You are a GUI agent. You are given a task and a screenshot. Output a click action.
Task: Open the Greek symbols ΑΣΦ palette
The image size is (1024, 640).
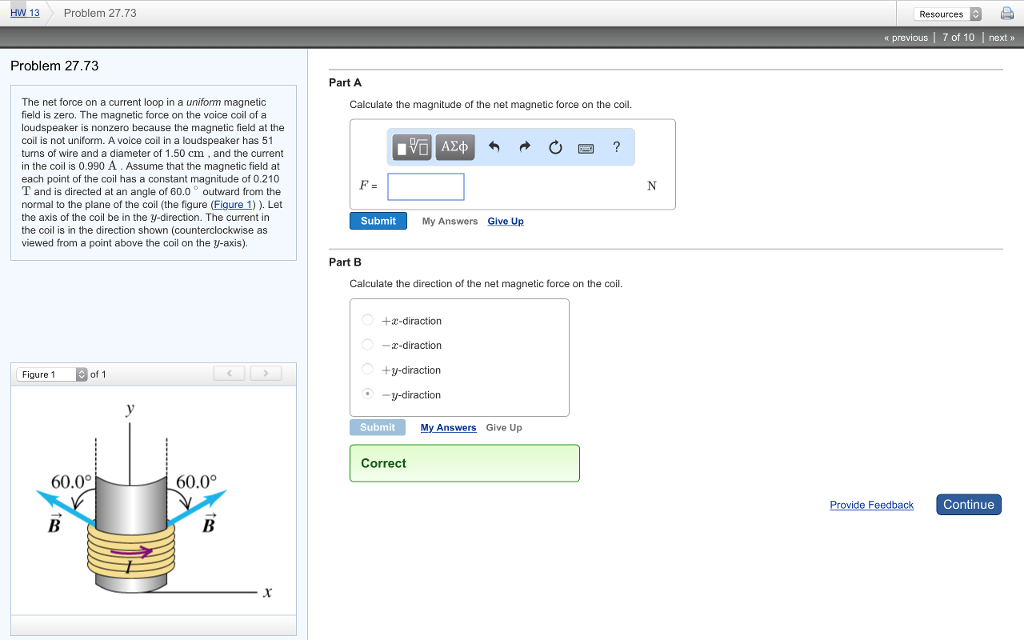pos(455,147)
